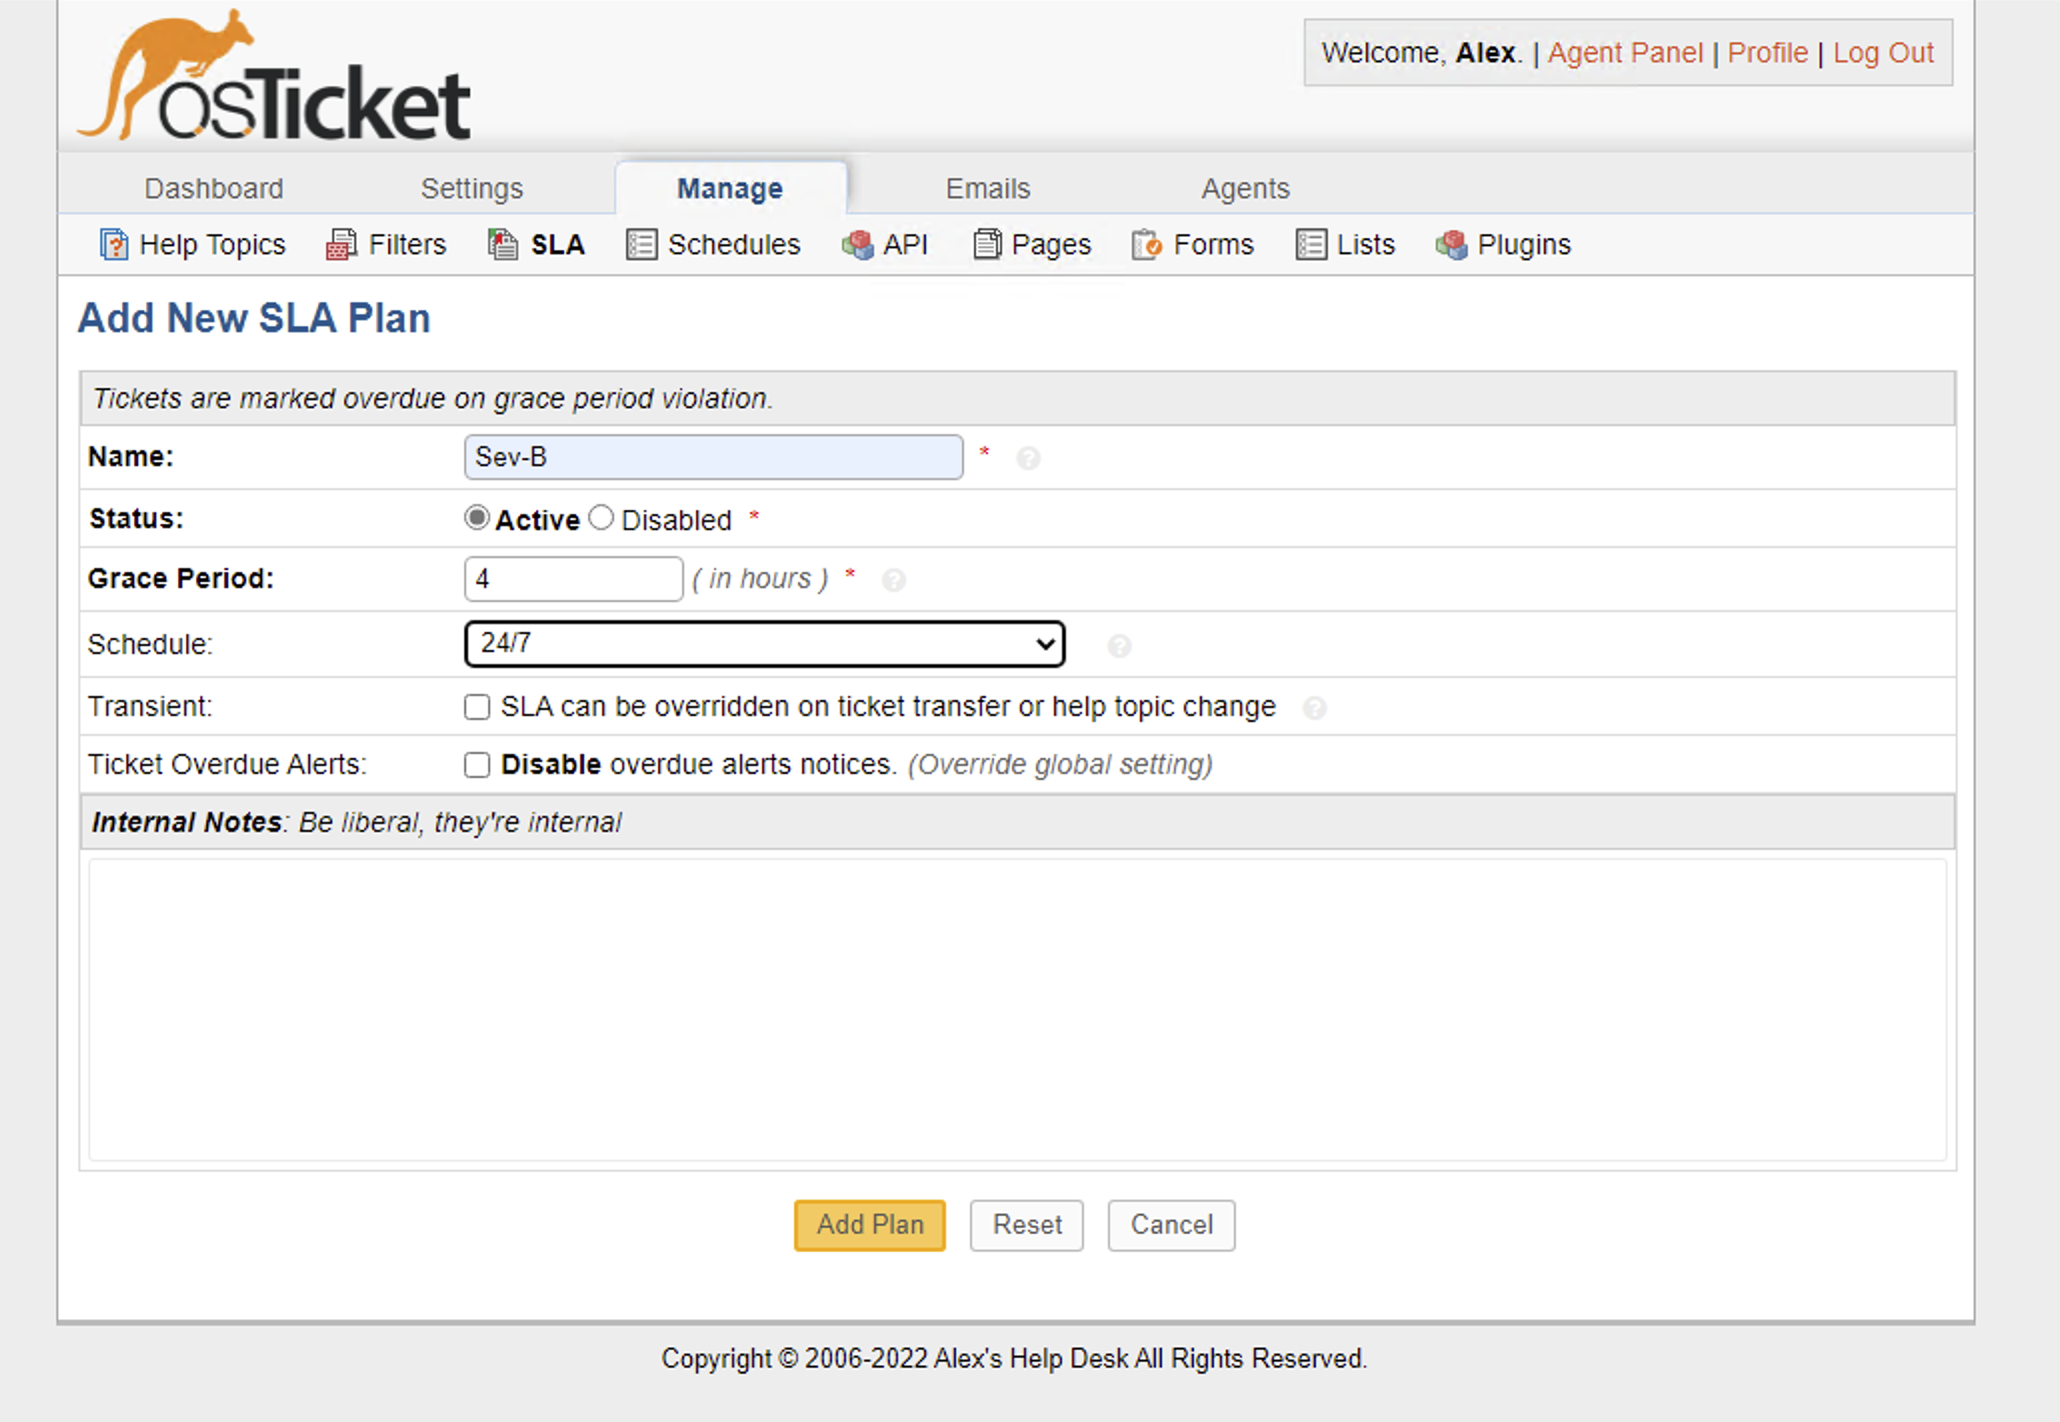Click help tip icon beside Grace Period
2060x1422 pixels.
(x=893, y=580)
